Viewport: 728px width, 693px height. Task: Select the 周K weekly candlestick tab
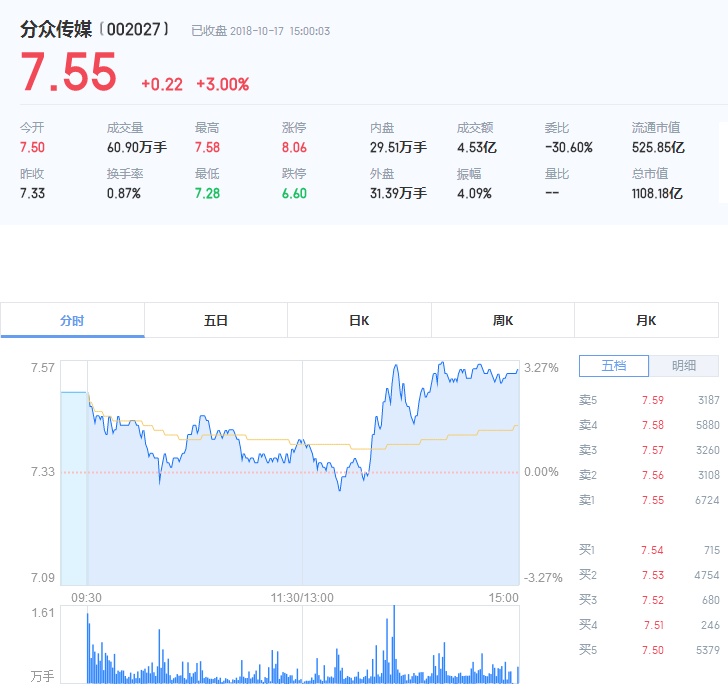(x=503, y=320)
